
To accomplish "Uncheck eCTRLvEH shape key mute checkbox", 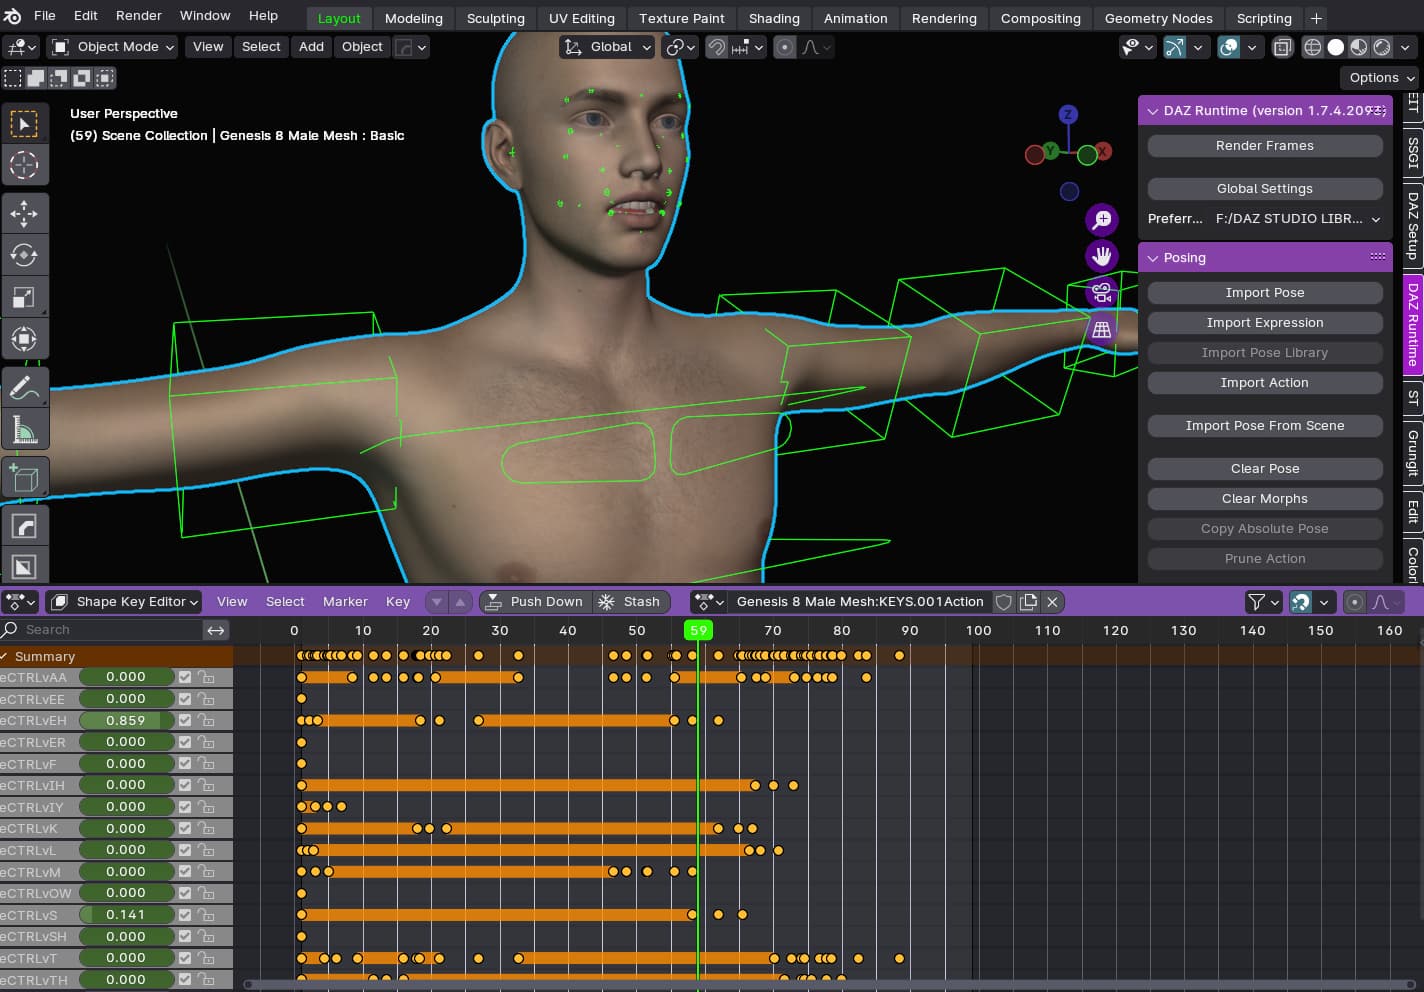I will [185, 720].
